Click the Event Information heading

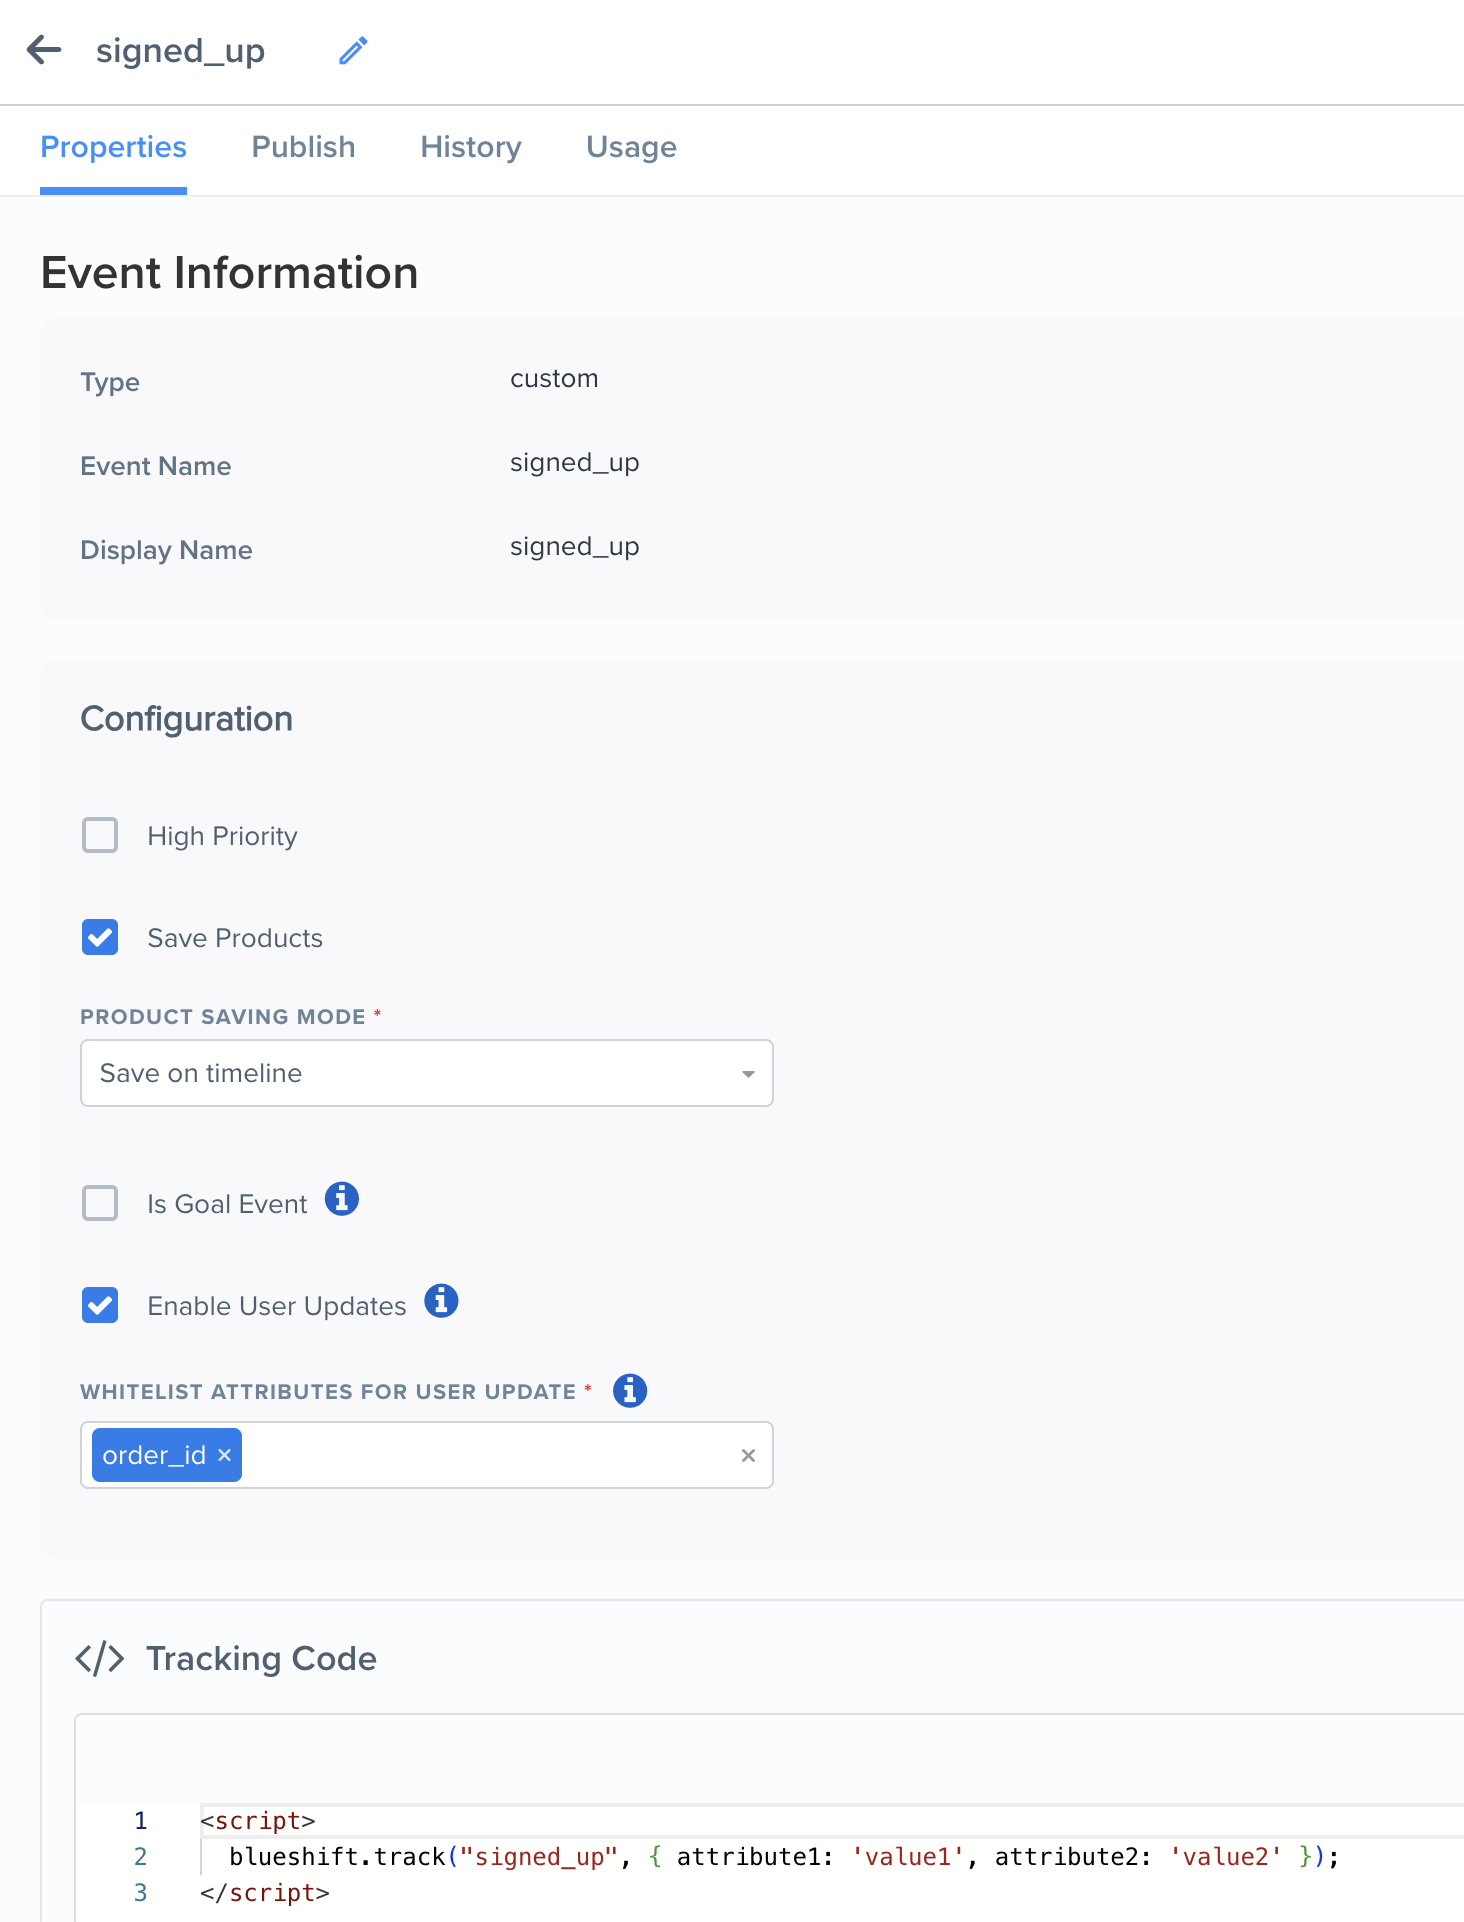229,273
